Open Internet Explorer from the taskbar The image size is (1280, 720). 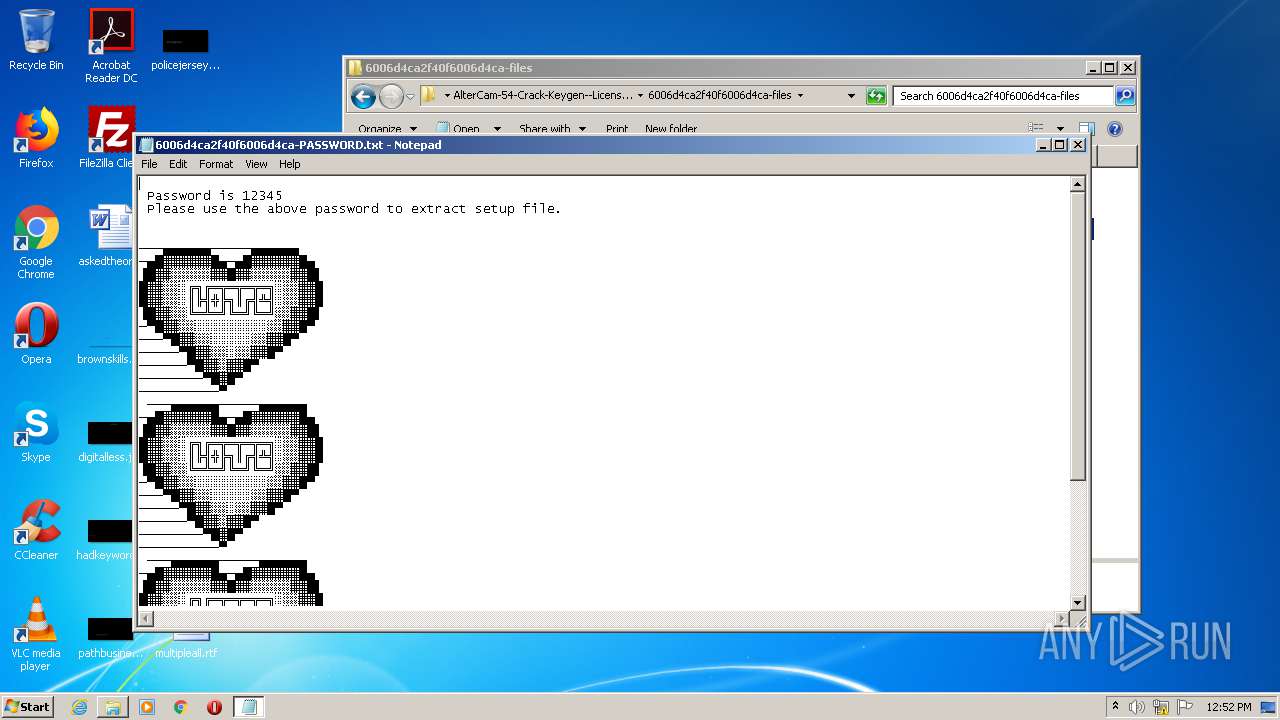(79, 707)
